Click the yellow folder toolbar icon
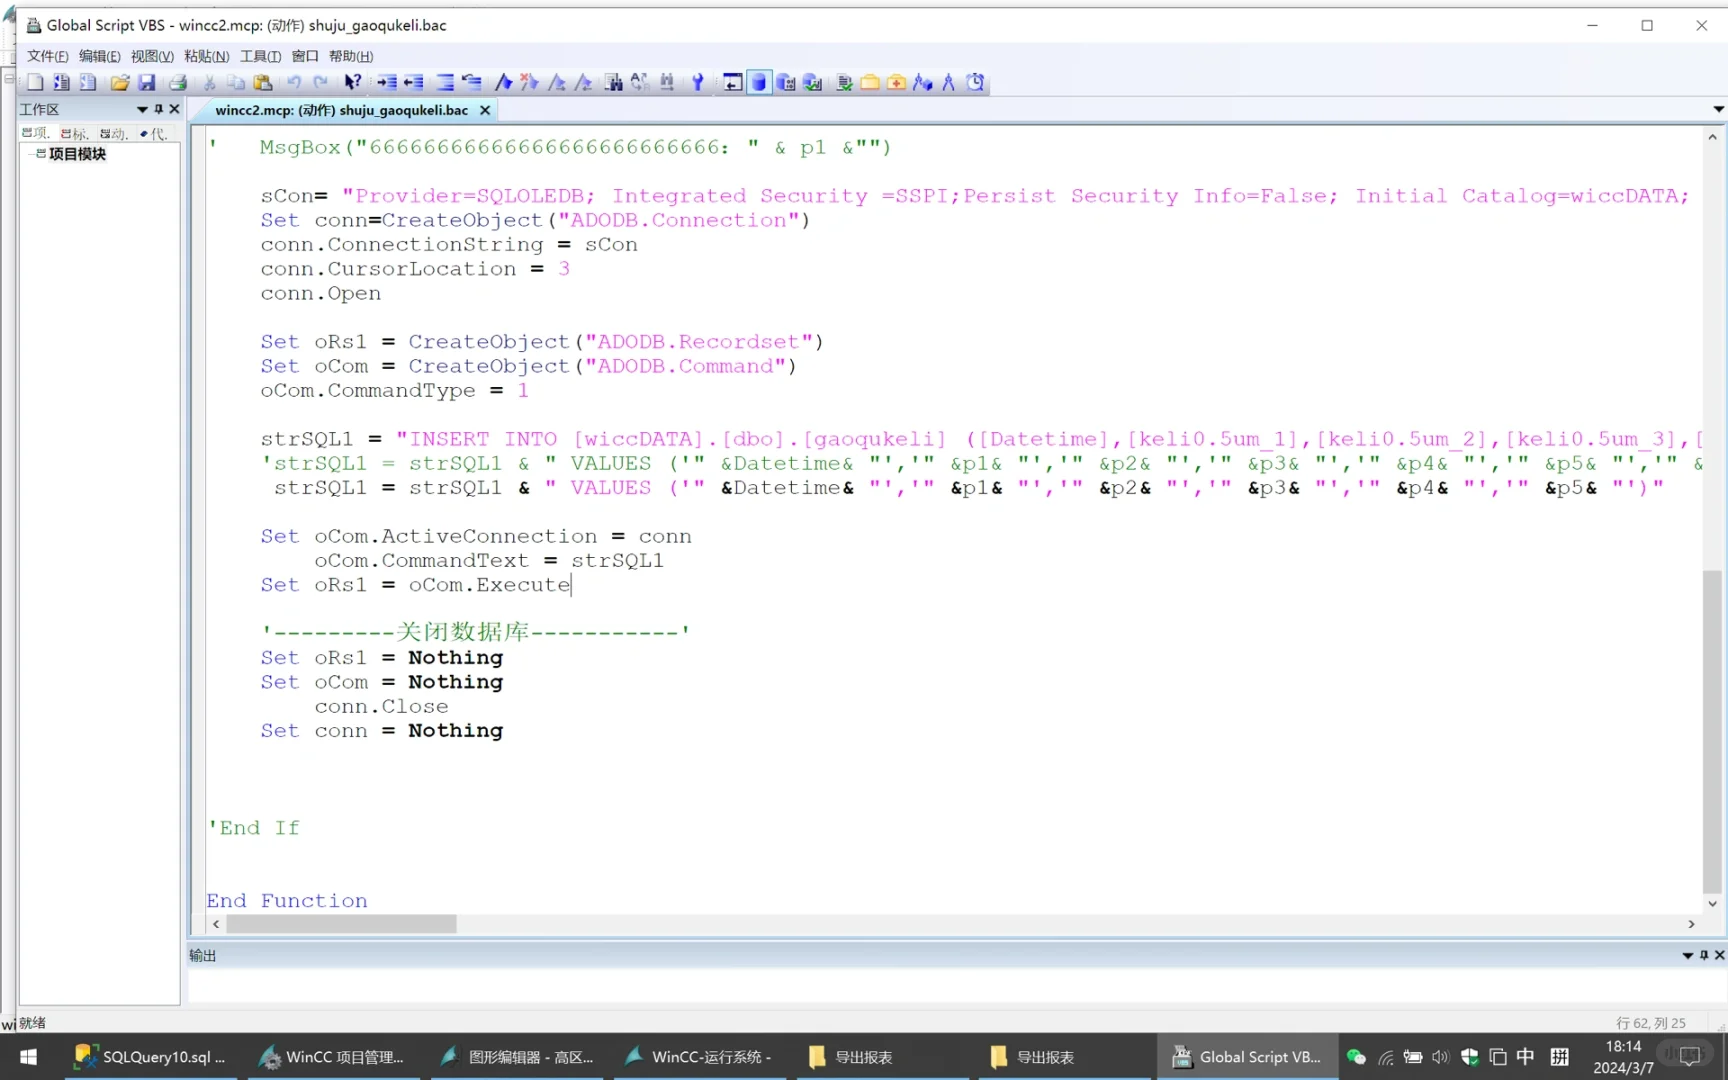This screenshot has width=1728, height=1080. click(x=870, y=83)
